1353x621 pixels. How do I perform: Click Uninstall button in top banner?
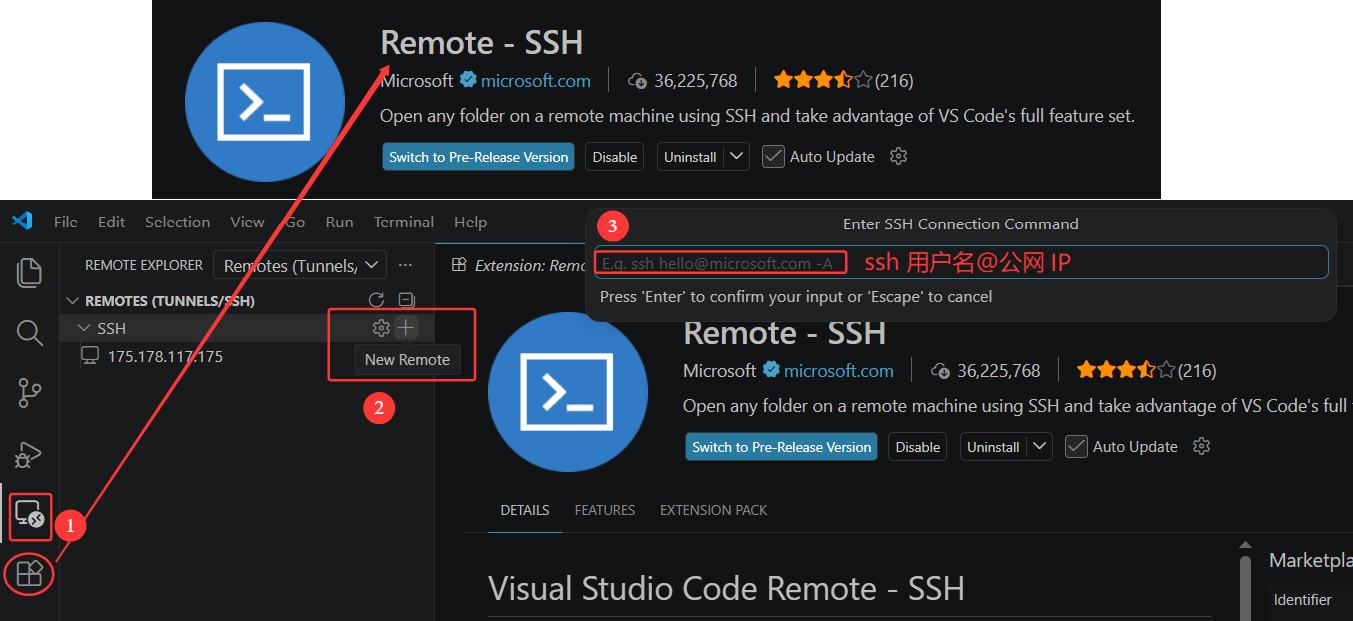point(691,157)
